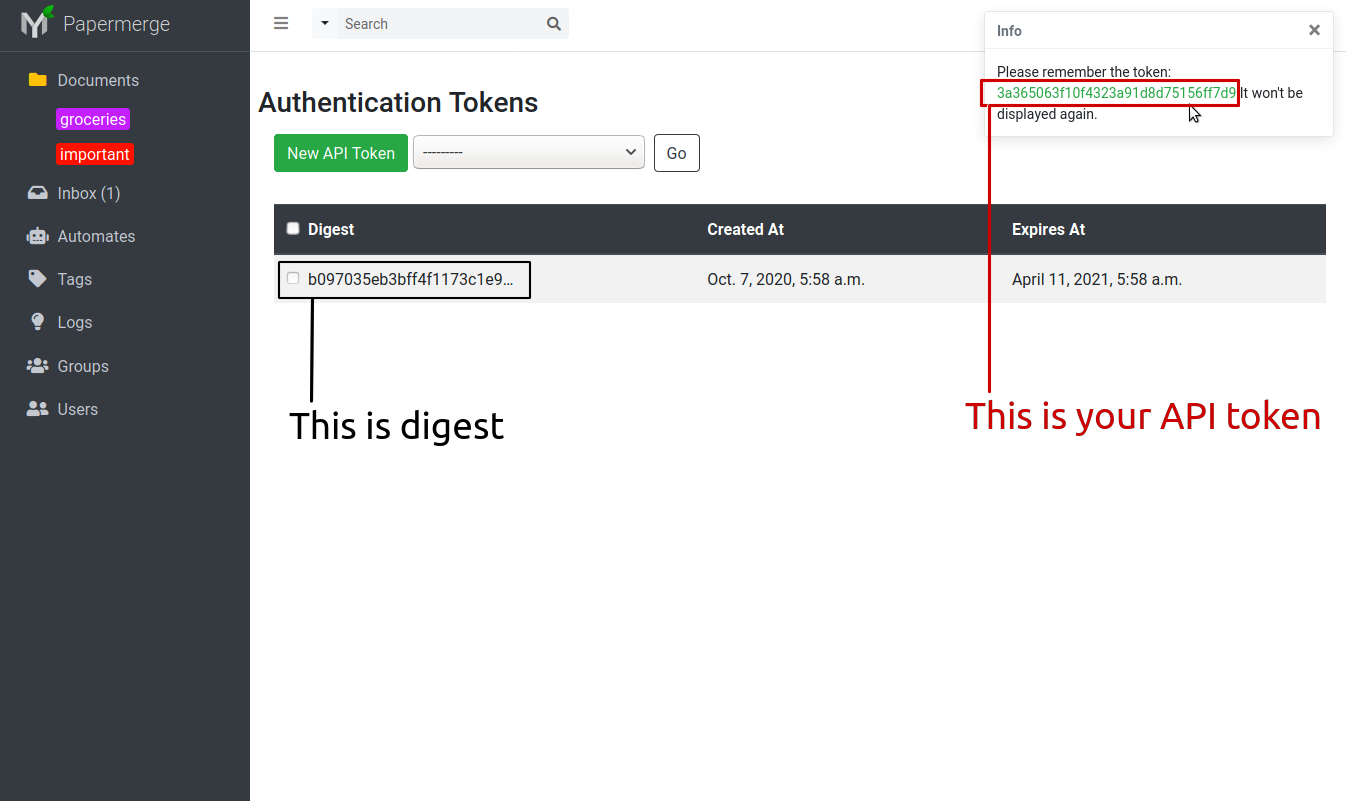The width and height of the screenshot is (1346, 801).
Task: Open the b097035eb3bff4f1173c1e9 digest entry
Action: pyautogui.click(x=411, y=279)
